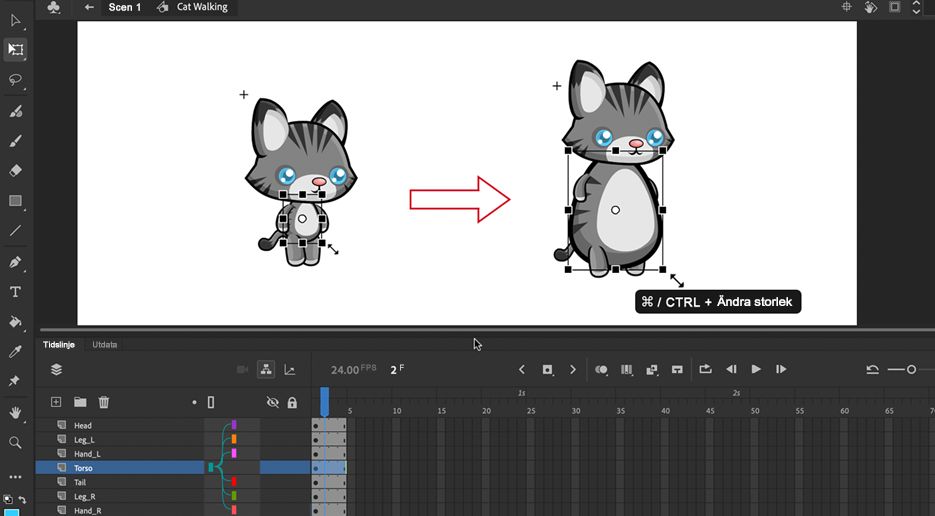The image size is (935, 516).
Task: Toggle the layer parenting view button
Action: pos(266,369)
